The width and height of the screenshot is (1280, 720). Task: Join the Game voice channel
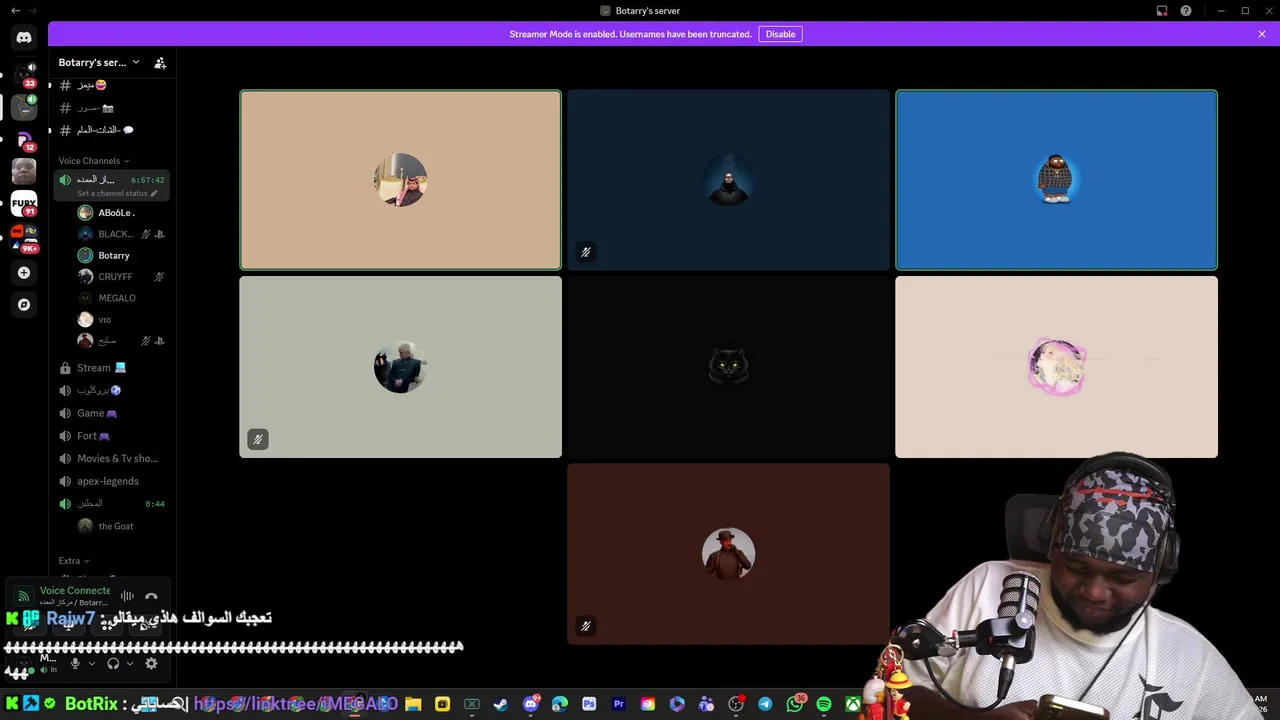[x=111, y=413]
